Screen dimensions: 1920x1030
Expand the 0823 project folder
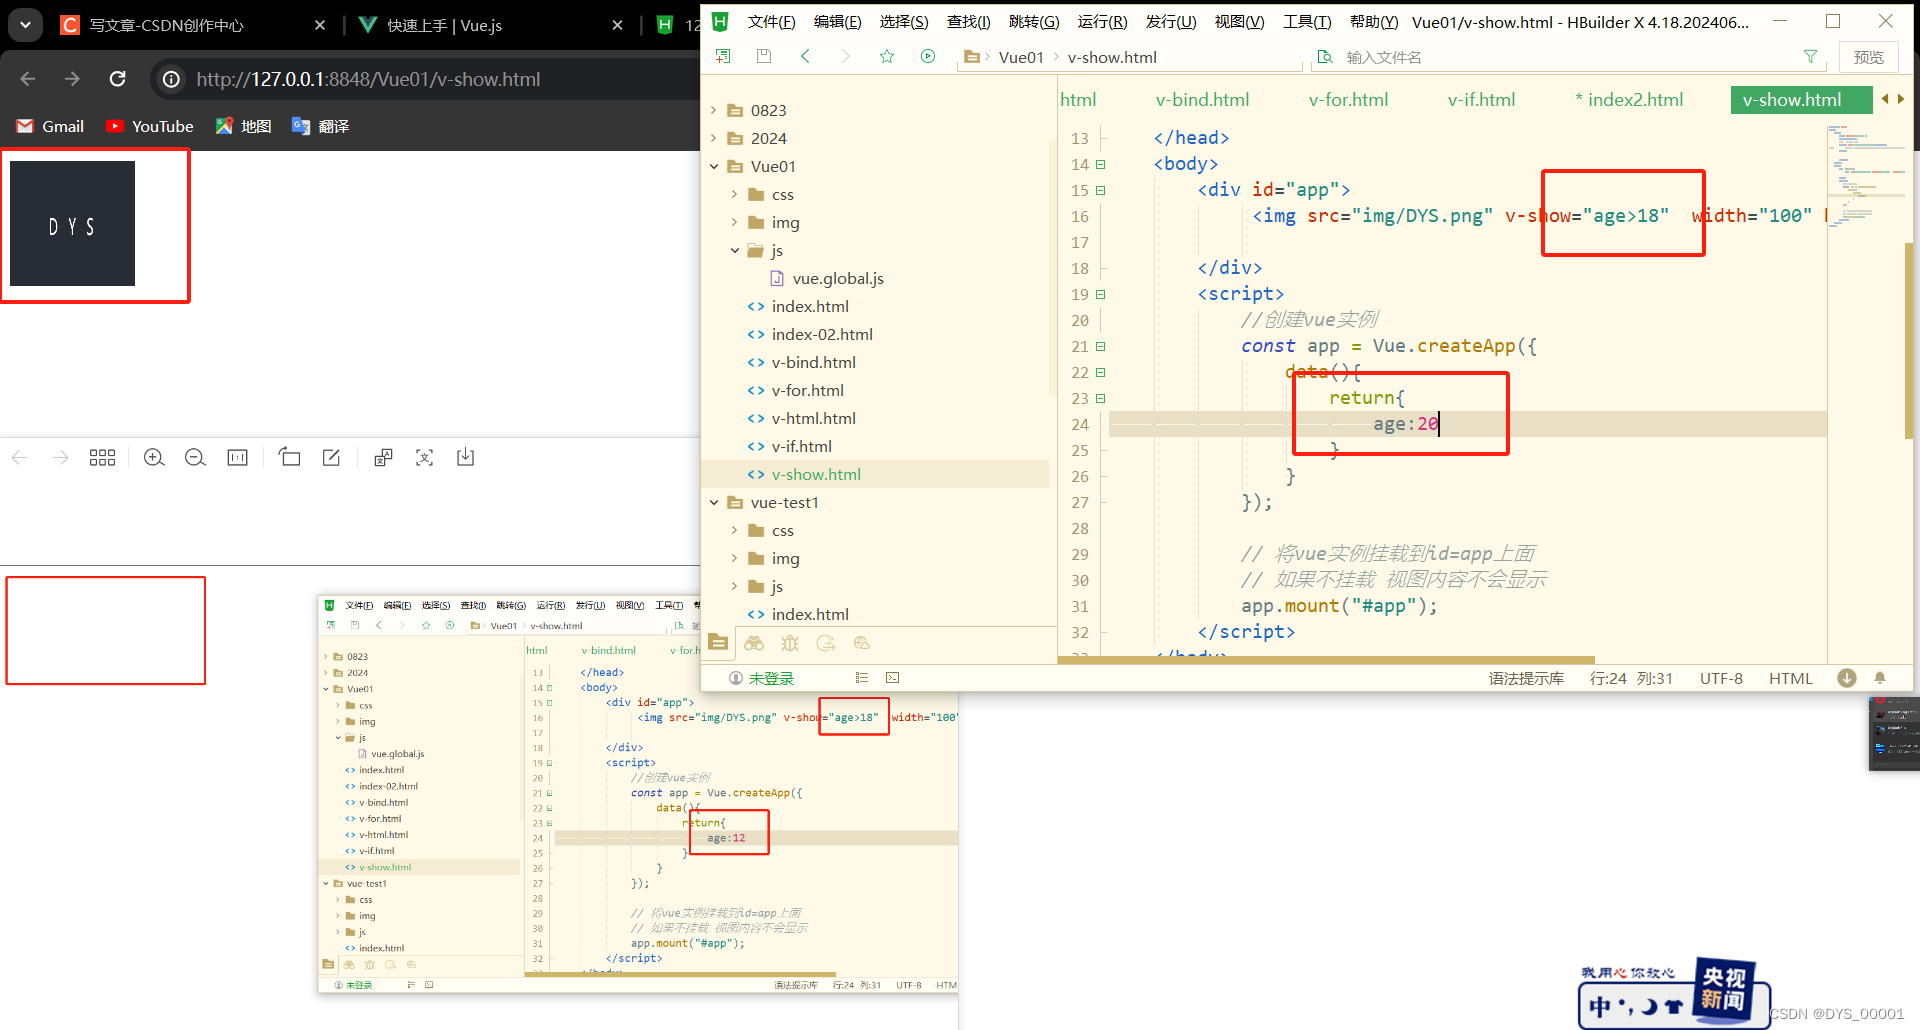coord(714,110)
